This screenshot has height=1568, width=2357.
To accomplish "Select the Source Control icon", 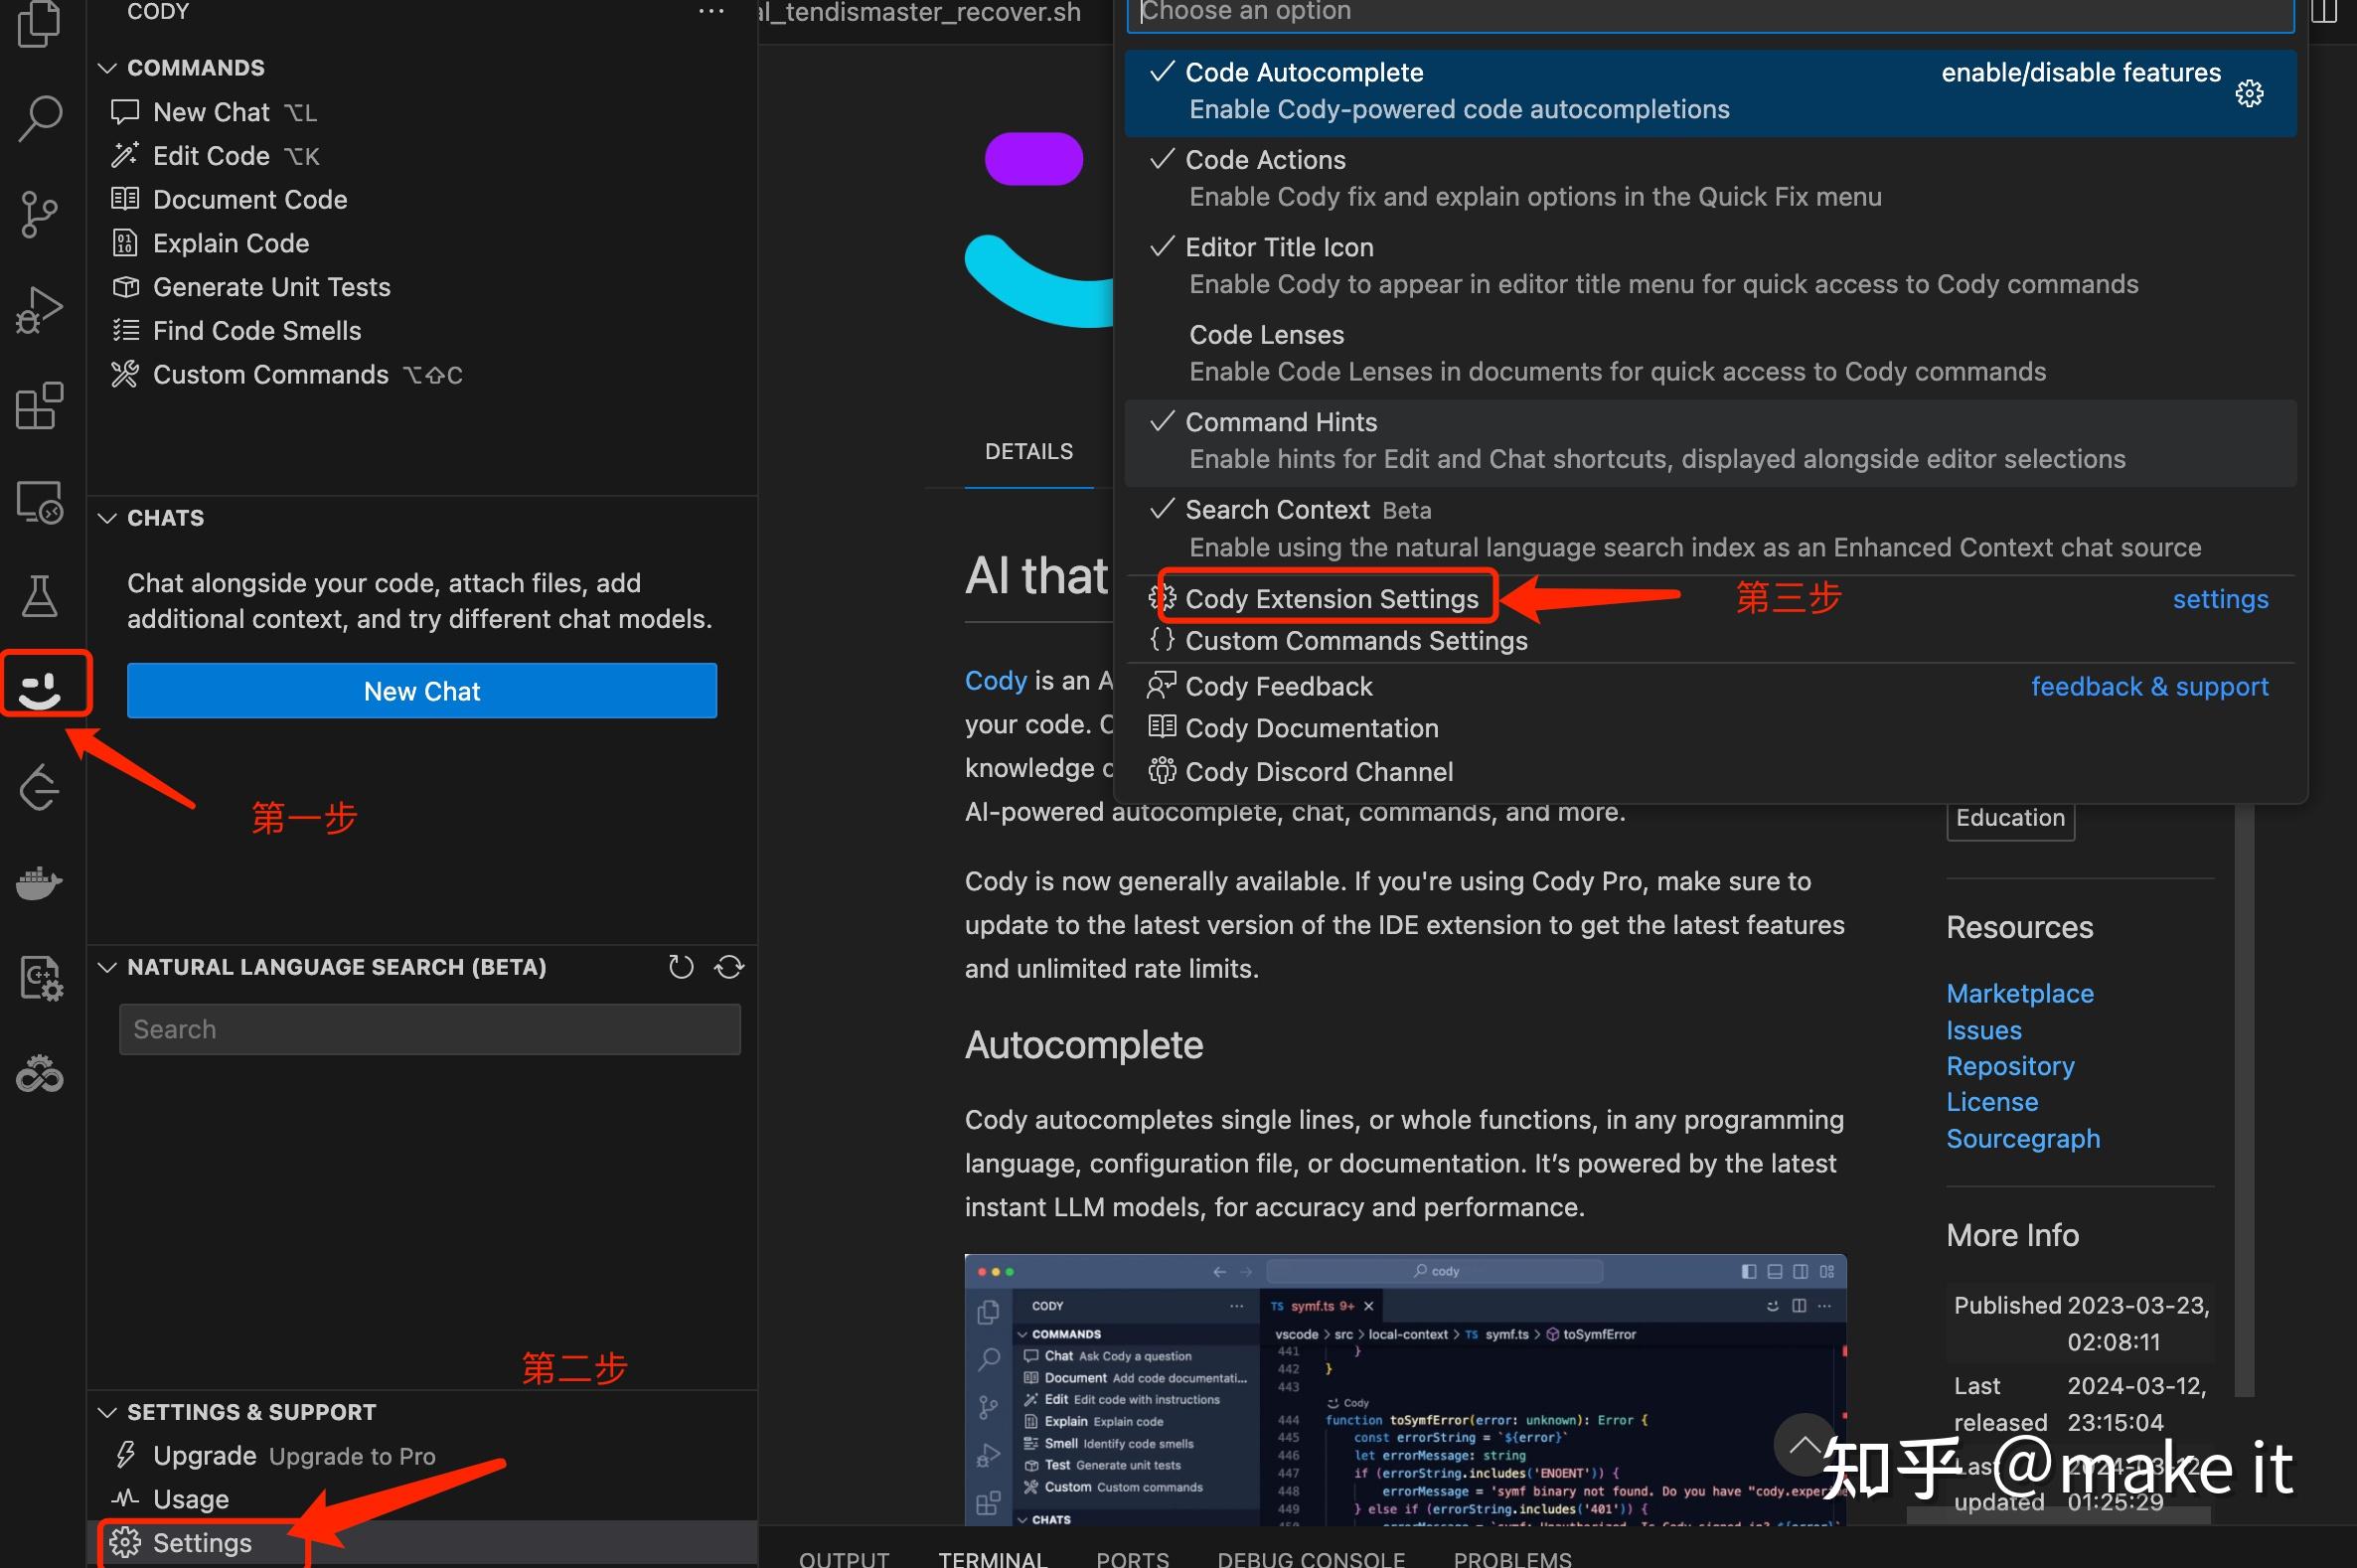I will pyautogui.click(x=39, y=214).
